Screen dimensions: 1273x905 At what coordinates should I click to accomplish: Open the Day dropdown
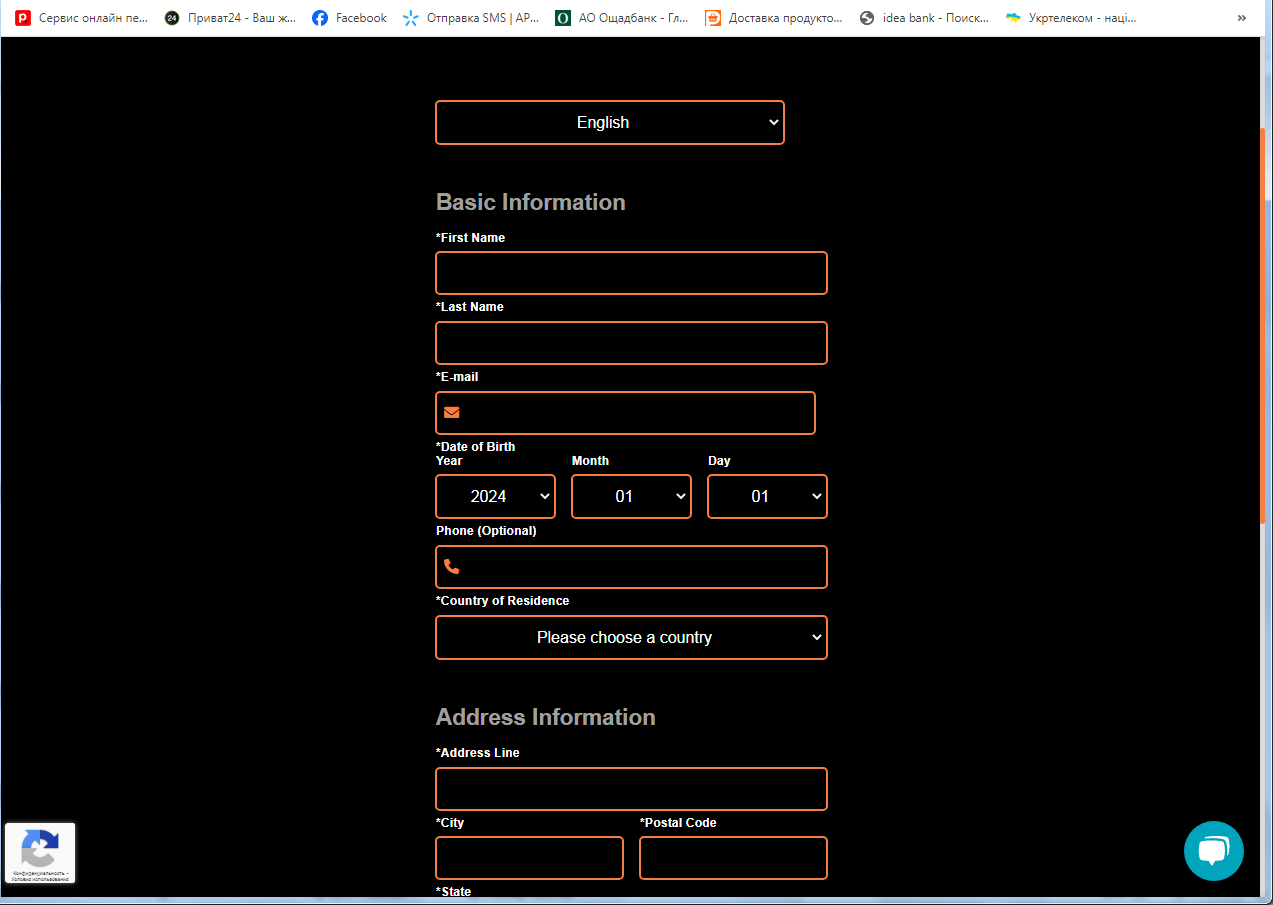click(767, 496)
